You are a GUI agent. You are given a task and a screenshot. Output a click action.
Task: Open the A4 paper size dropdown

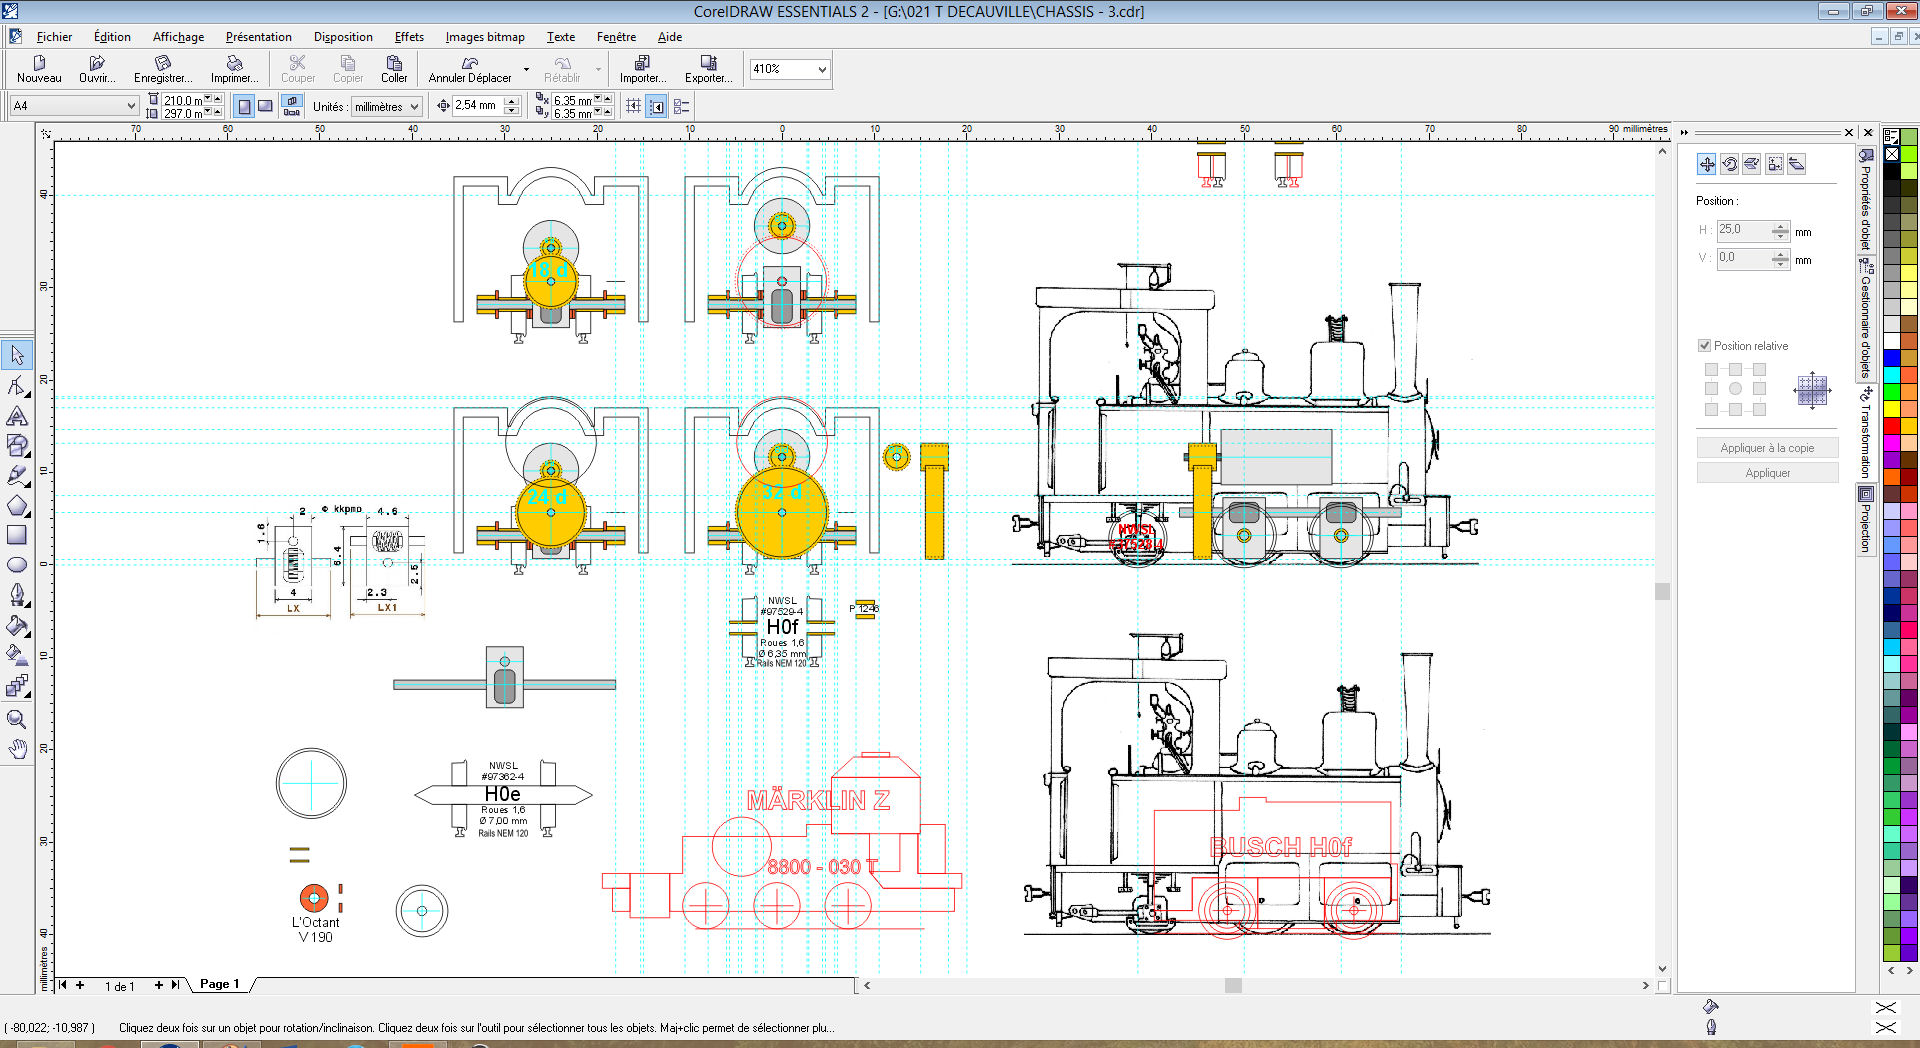coord(131,105)
